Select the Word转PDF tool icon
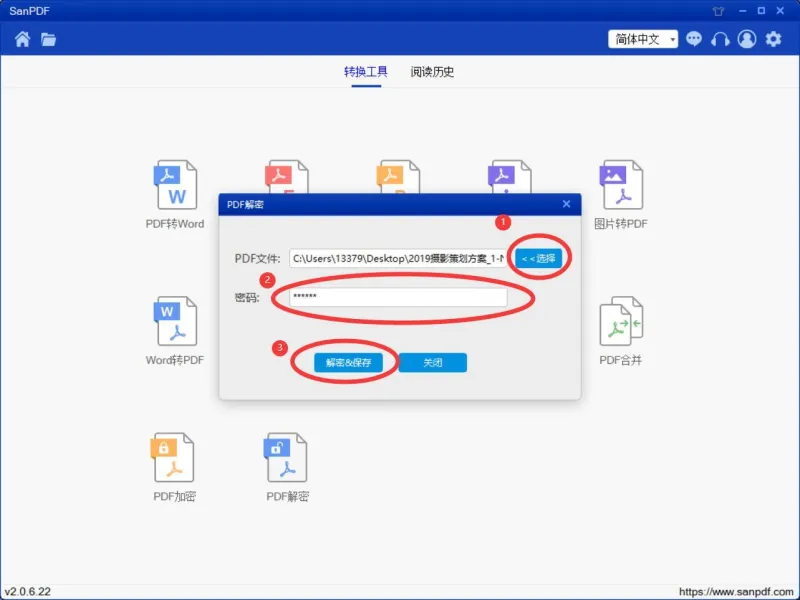The height and width of the screenshot is (600, 800). [175, 321]
